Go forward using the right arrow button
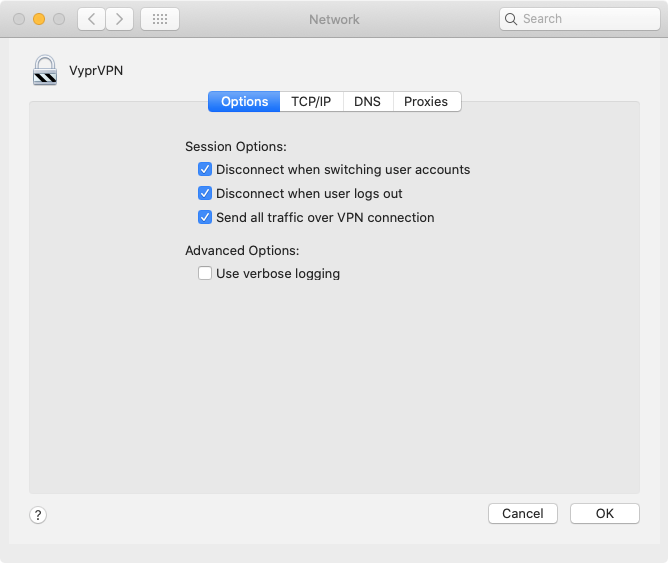 [119, 19]
